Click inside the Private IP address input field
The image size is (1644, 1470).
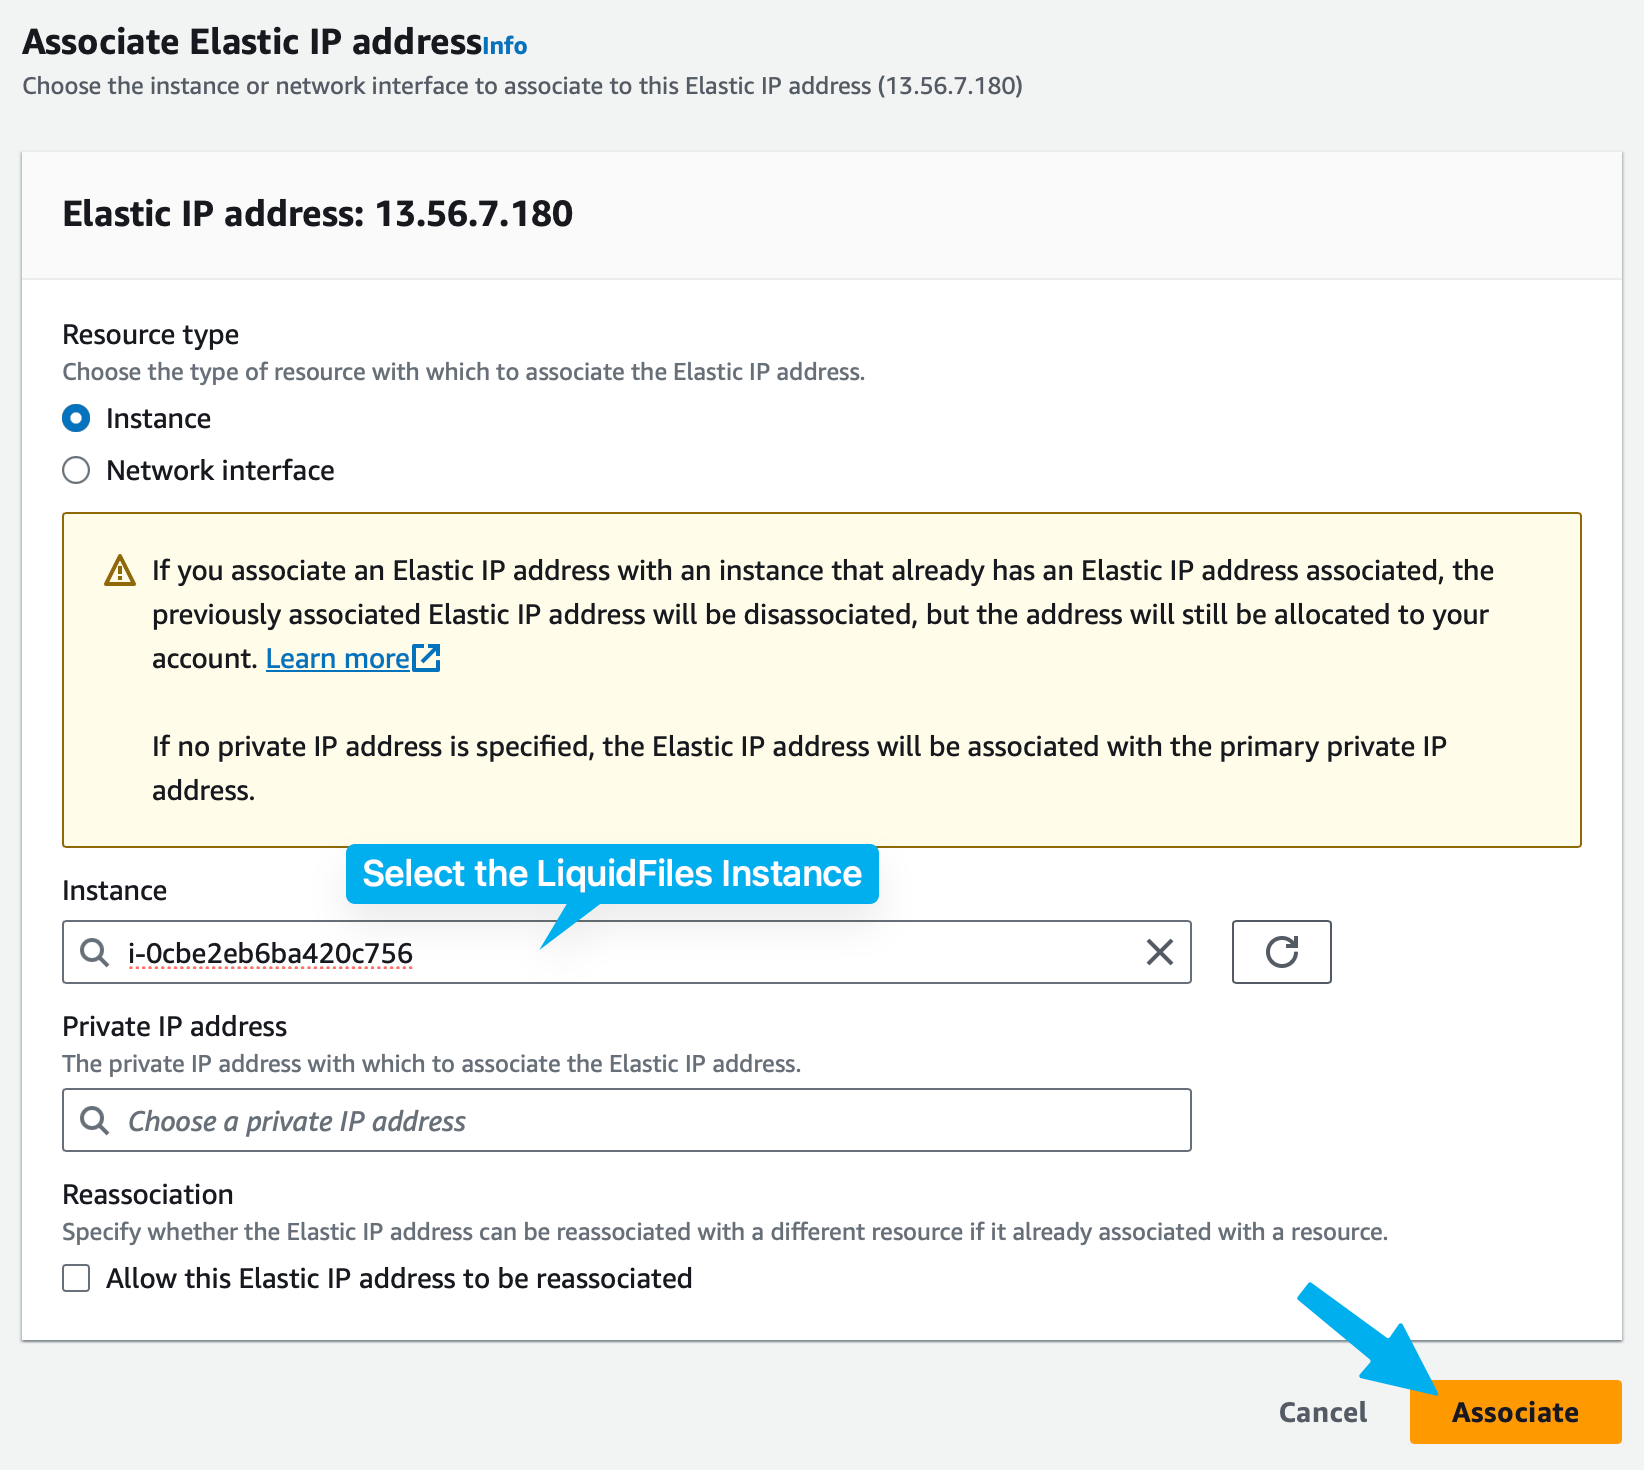627,1120
